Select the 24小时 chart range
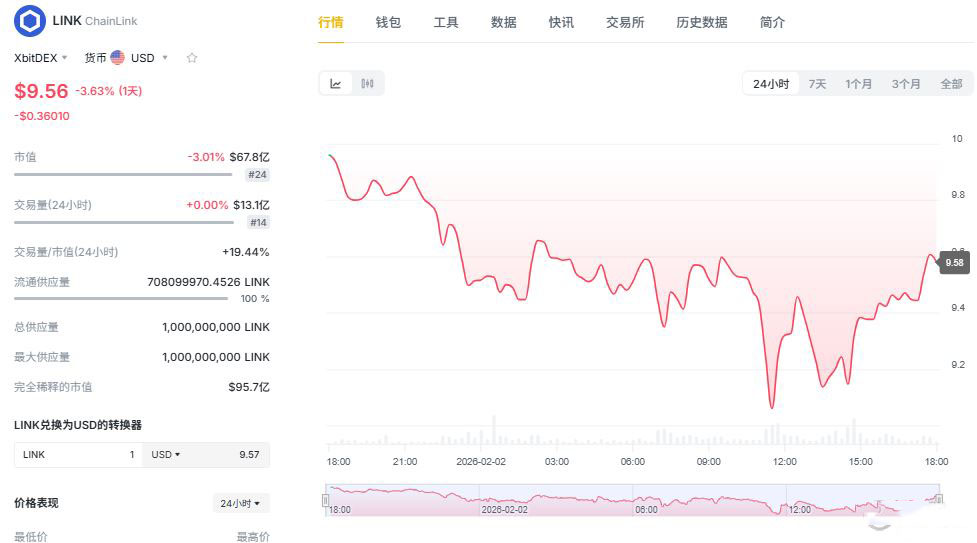The image size is (977, 543). 771,84
